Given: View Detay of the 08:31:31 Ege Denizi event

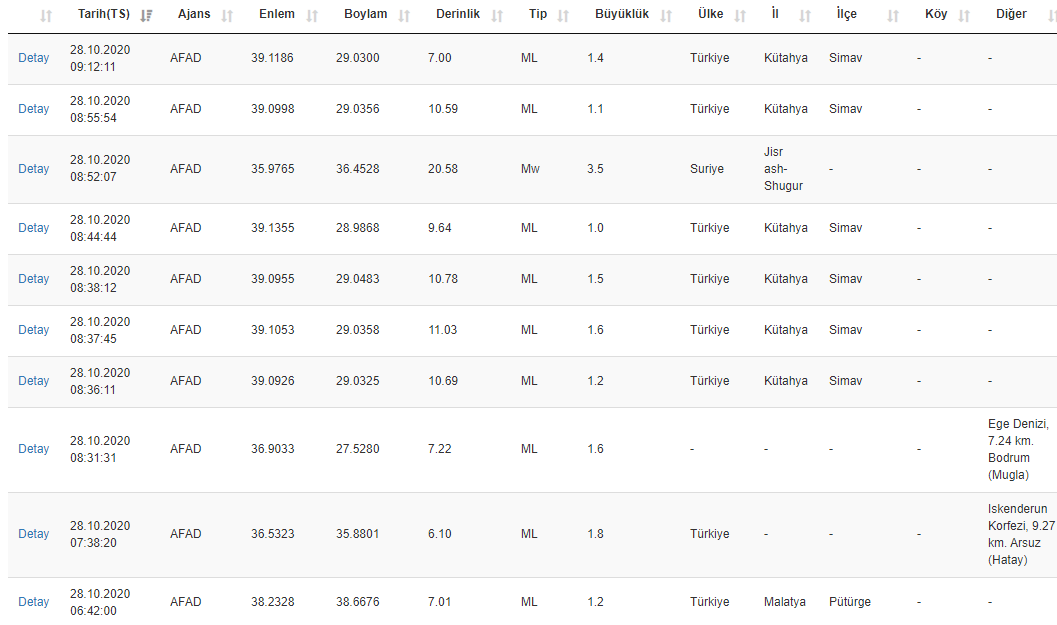Looking at the screenshot, I should pyautogui.click(x=33, y=449).
